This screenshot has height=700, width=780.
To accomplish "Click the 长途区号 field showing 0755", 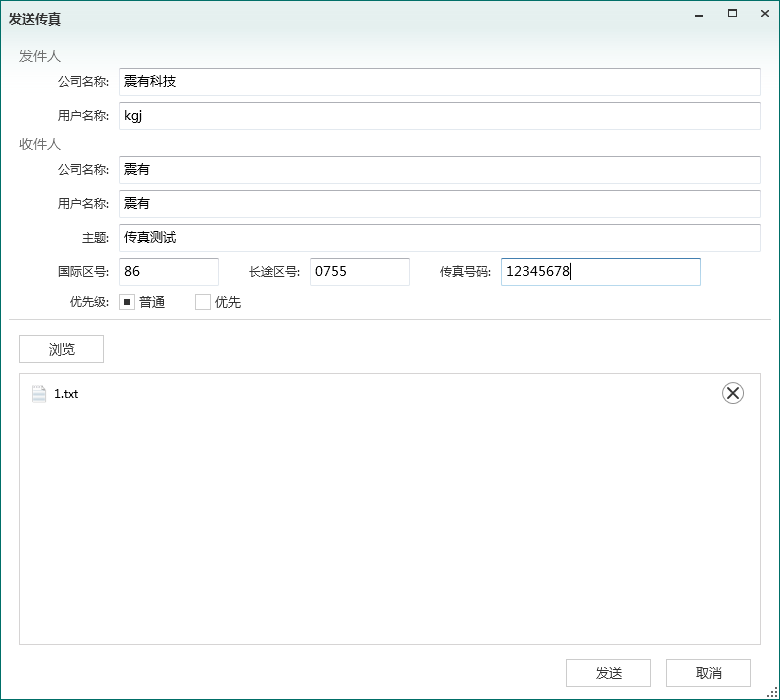I will (359, 272).
